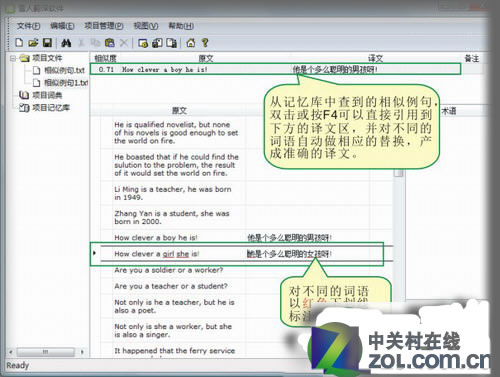Click the window icon with yellow badge
The width and height of the screenshot is (500, 377).
coord(143,43)
